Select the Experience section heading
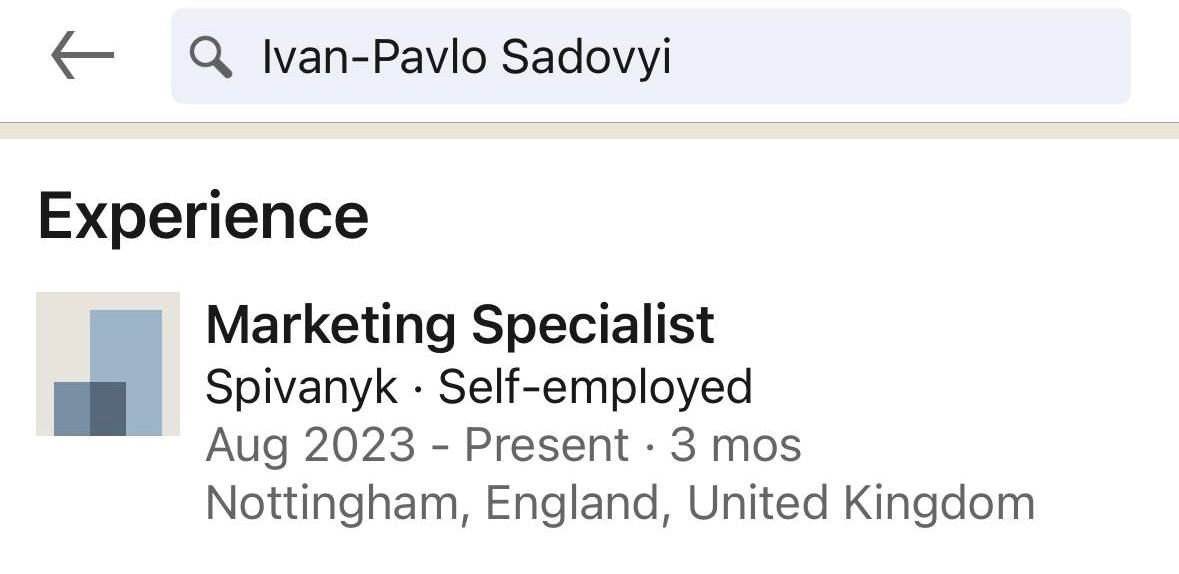Image resolution: width=1179 pixels, height=574 pixels. (x=203, y=216)
